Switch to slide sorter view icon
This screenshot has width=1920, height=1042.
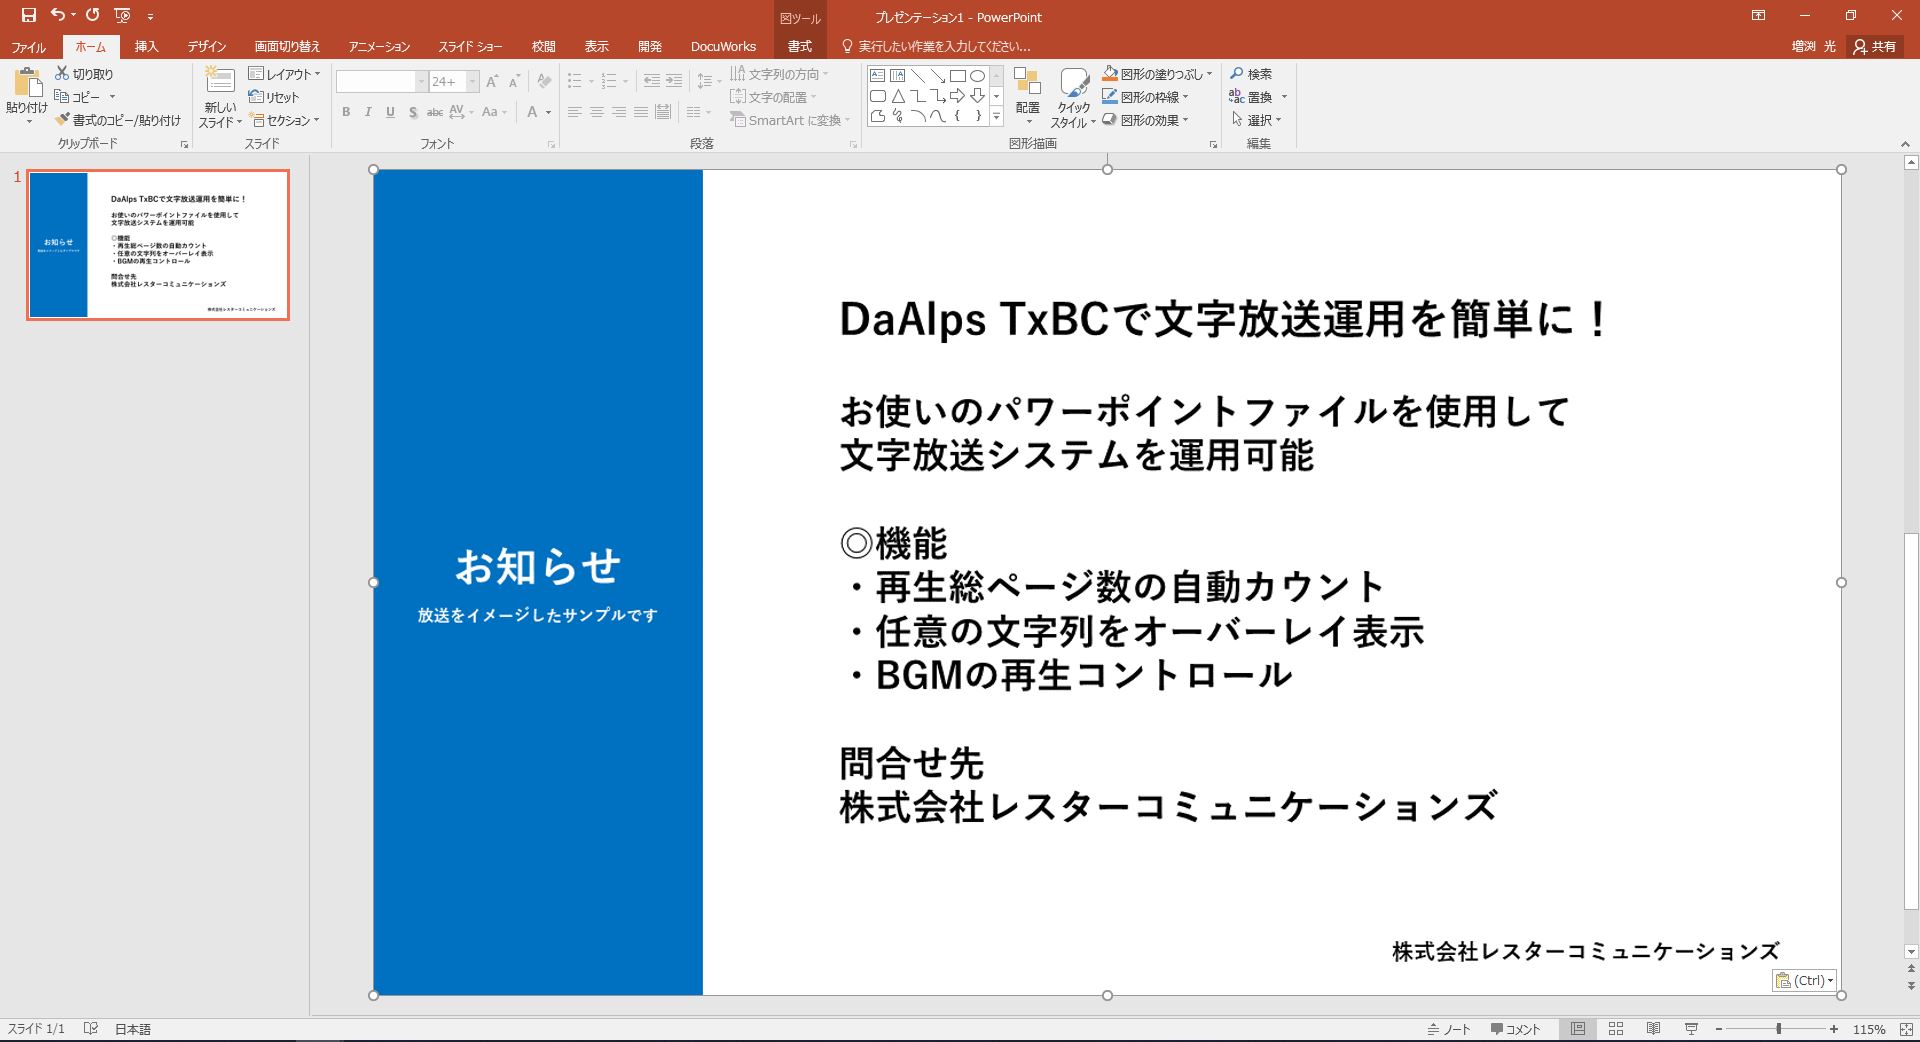[1616, 1029]
